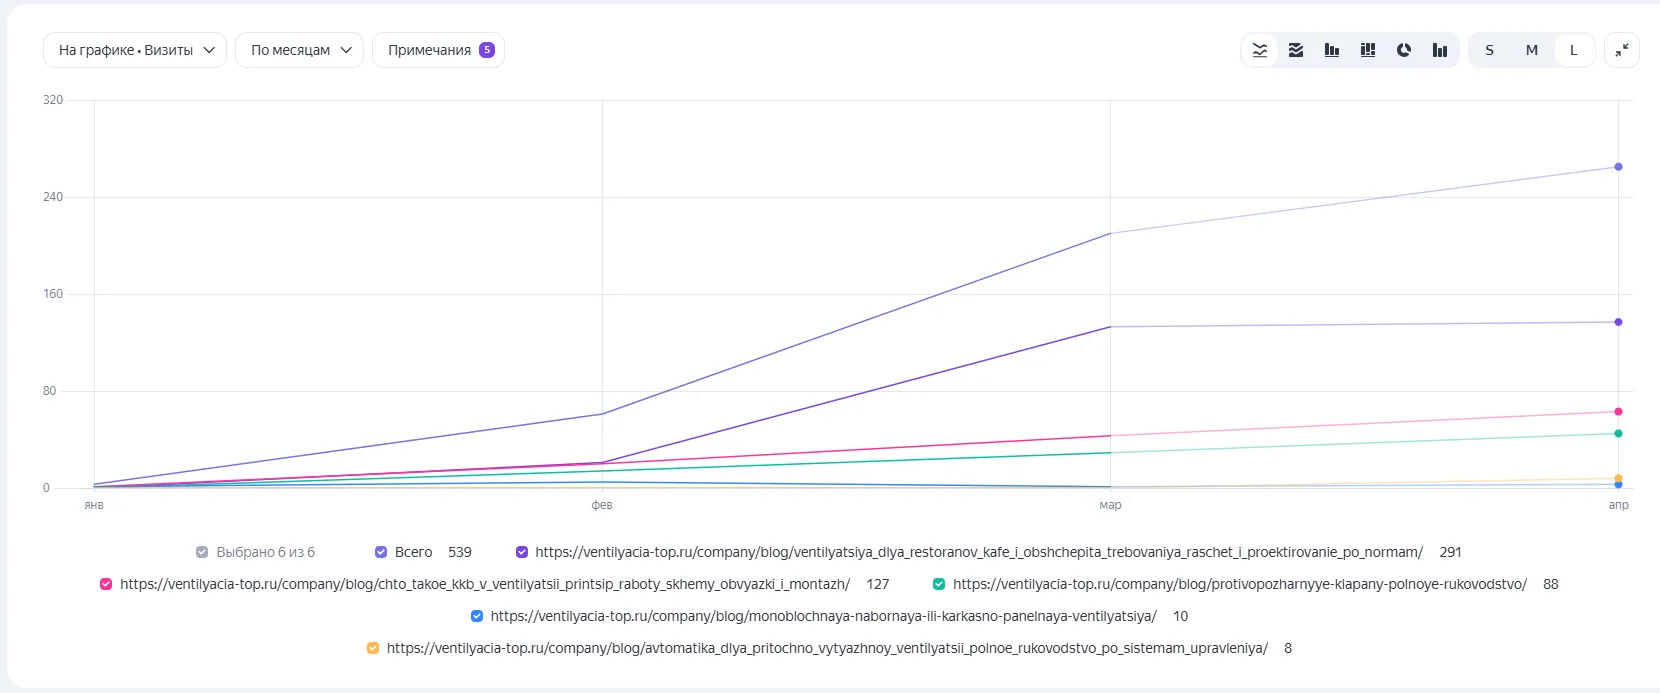Open the 'По месяцам' grouping dropdown
This screenshot has height=693, width=1660.
(x=299, y=50)
